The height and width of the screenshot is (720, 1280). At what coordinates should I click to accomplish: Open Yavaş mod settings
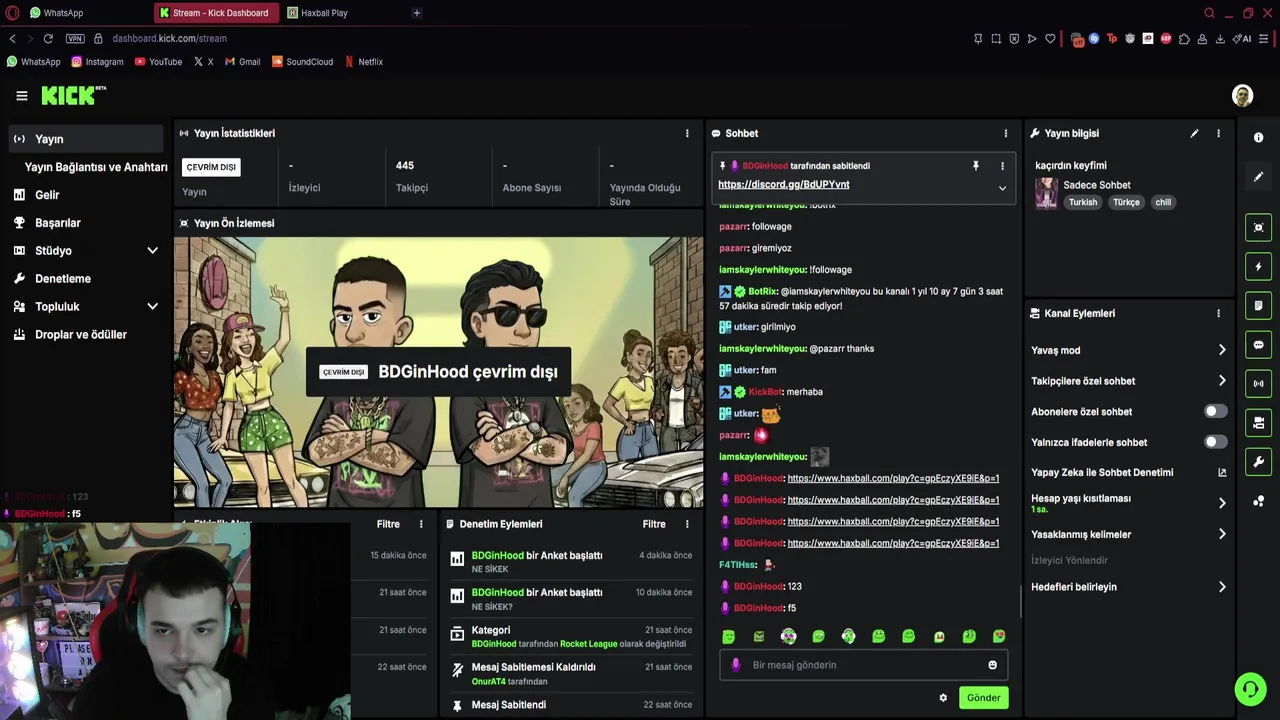click(x=1128, y=350)
